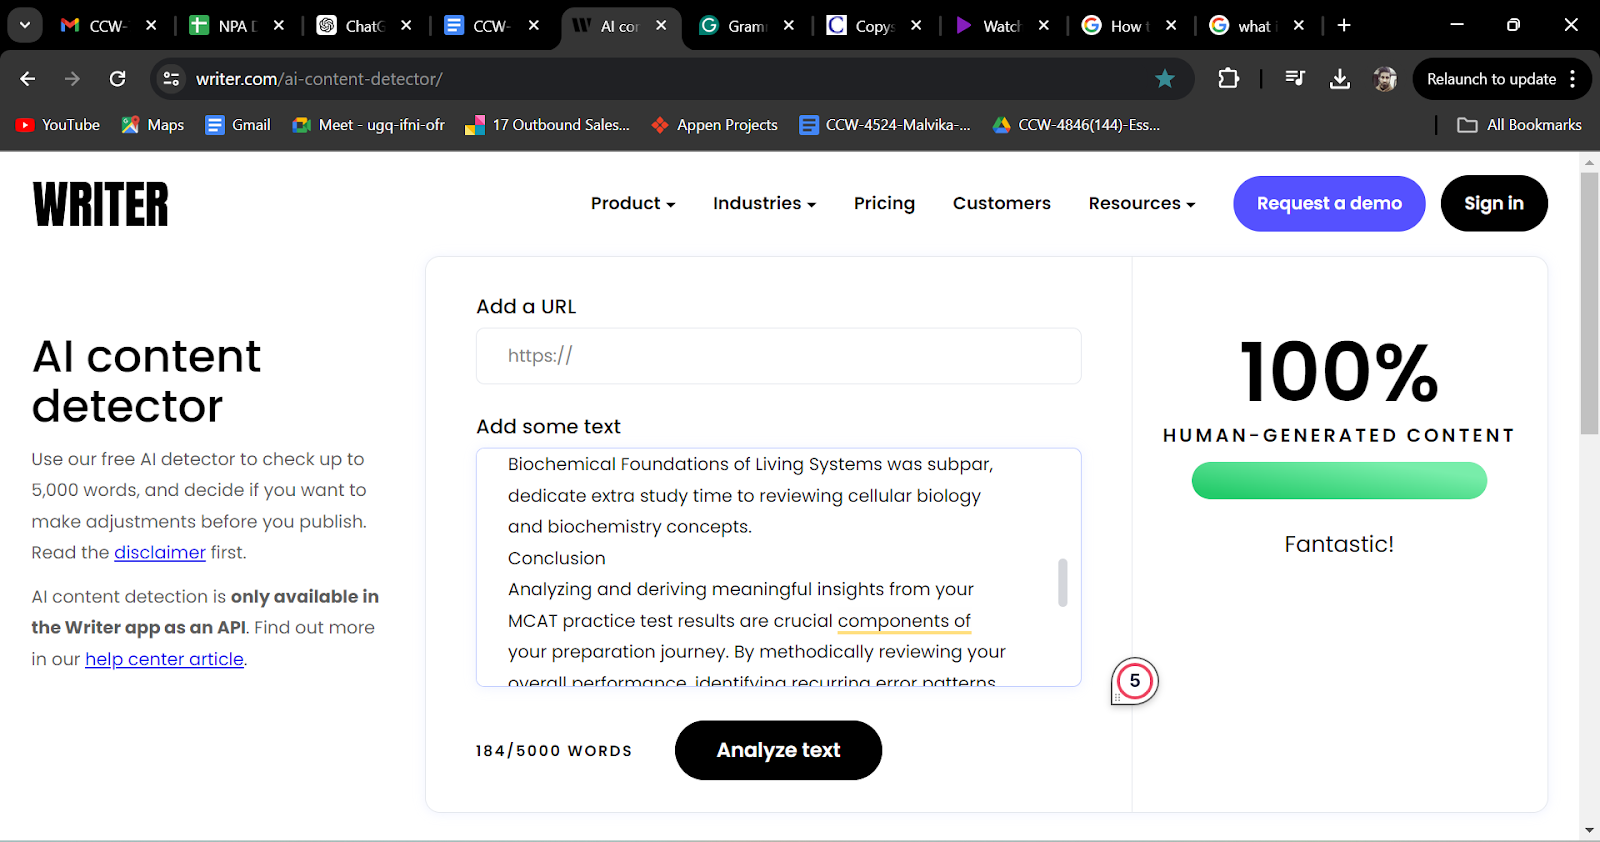
Task: Close the ChatGPT tab
Action: tap(406, 26)
